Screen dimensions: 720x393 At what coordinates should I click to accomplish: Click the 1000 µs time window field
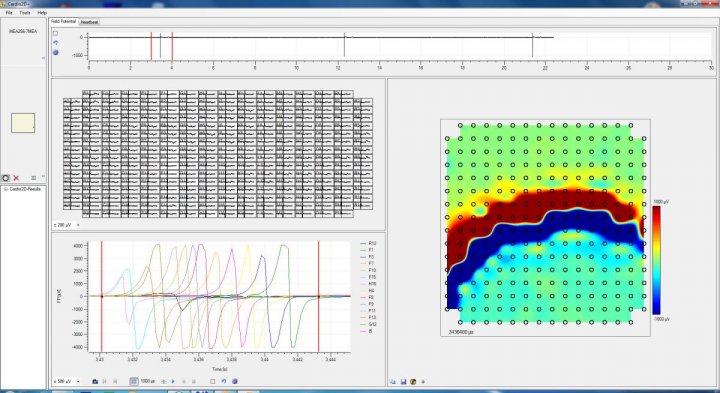pos(147,381)
